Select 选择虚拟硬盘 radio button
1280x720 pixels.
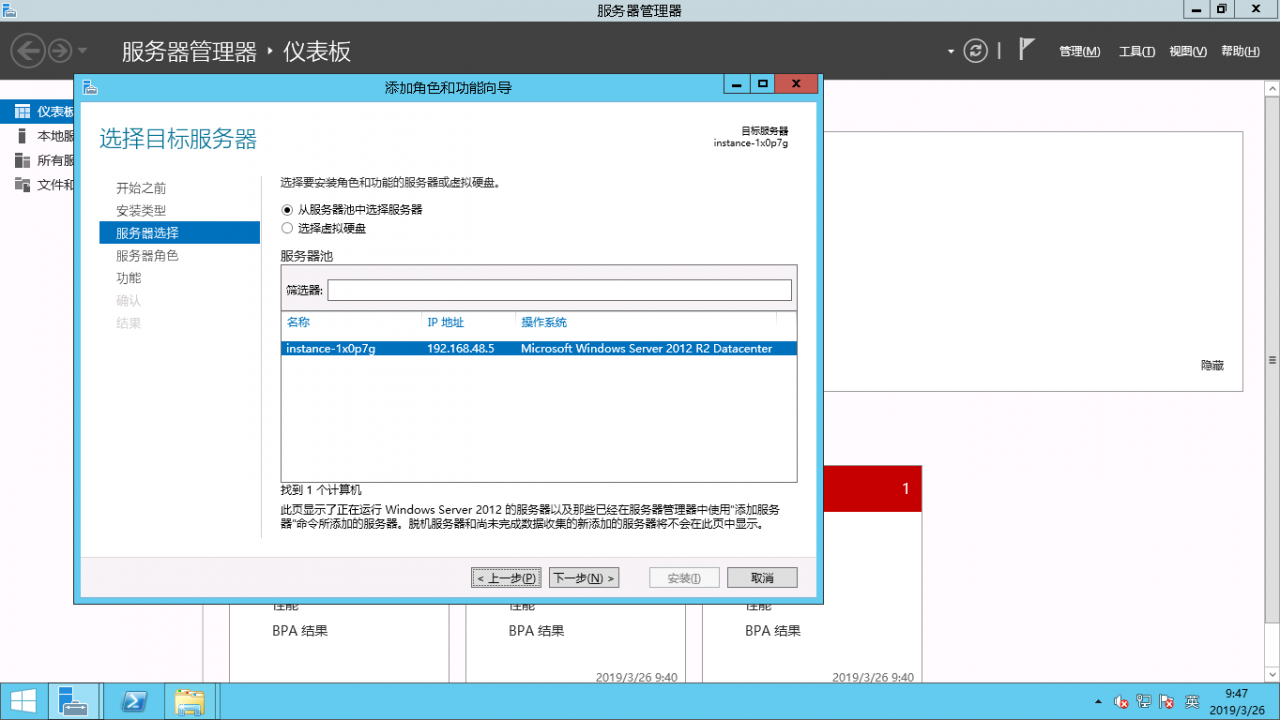pos(287,228)
